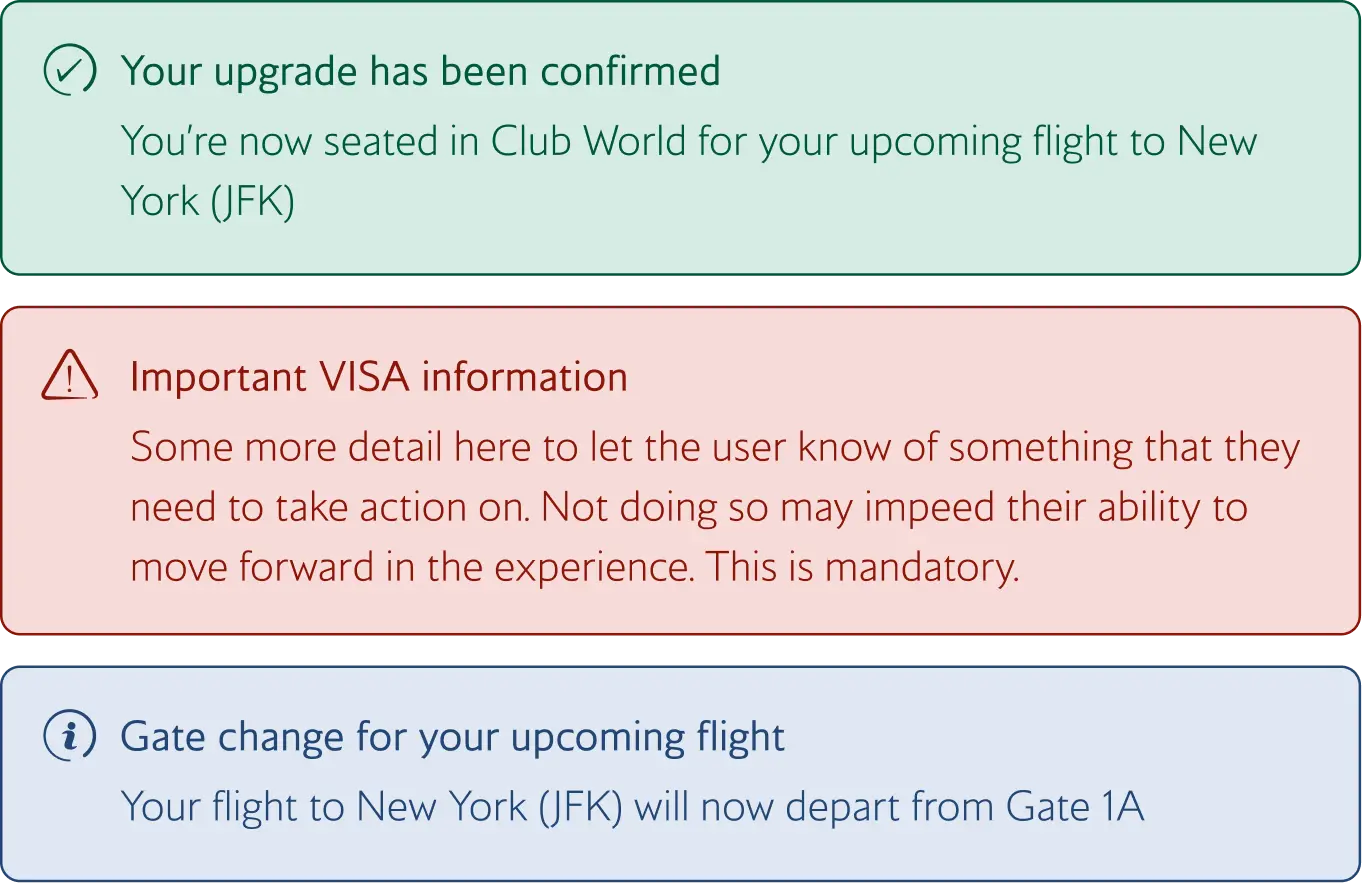Click 'York (JFK)' on the green banner's last line
The image size is (1362, 883).
tap(207, 201)
